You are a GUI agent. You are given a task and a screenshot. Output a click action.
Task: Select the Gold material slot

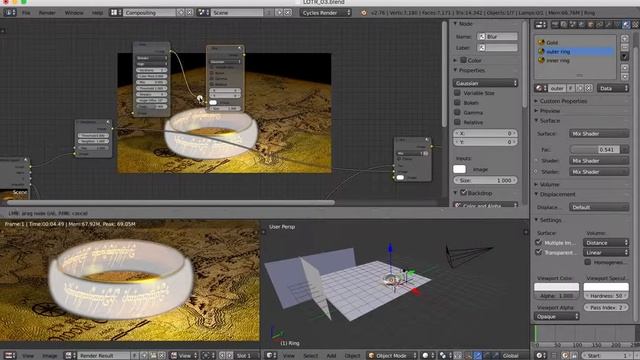click(575, 42)
